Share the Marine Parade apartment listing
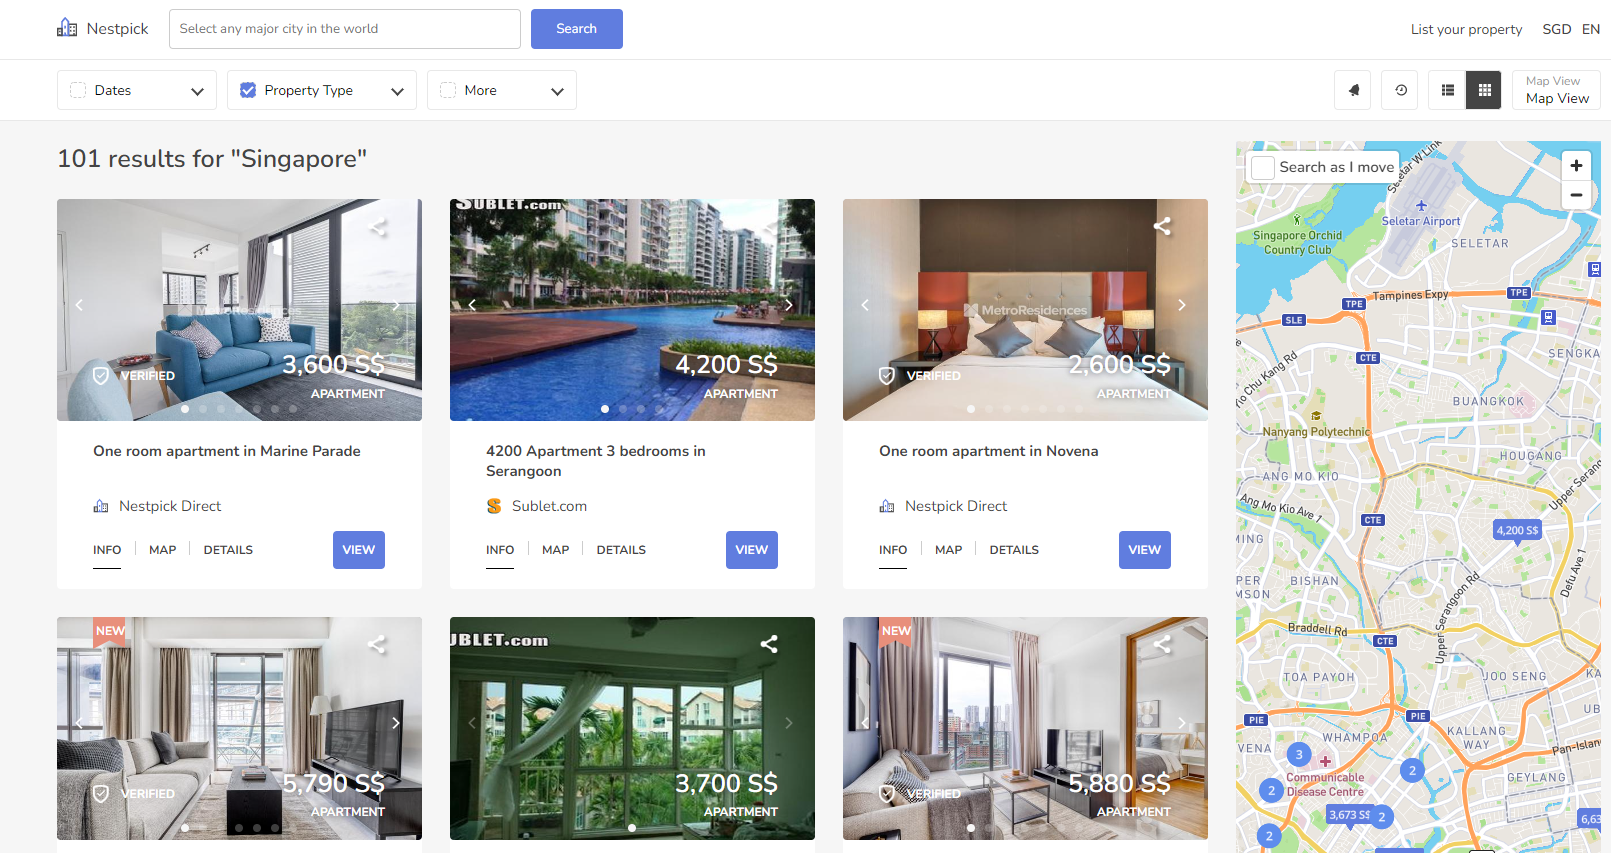The width and height of the screenshot is (1611, 853). coord(377,227)
